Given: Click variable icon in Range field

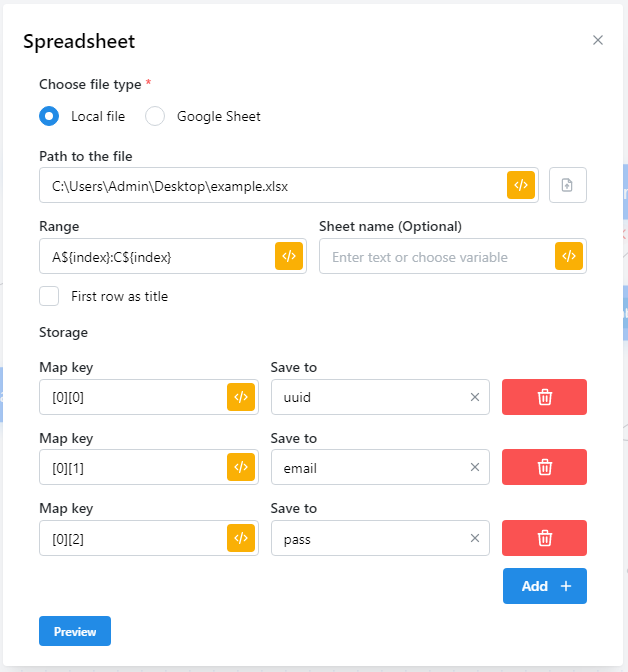Looking at the screenshot, I should [289, 256].
